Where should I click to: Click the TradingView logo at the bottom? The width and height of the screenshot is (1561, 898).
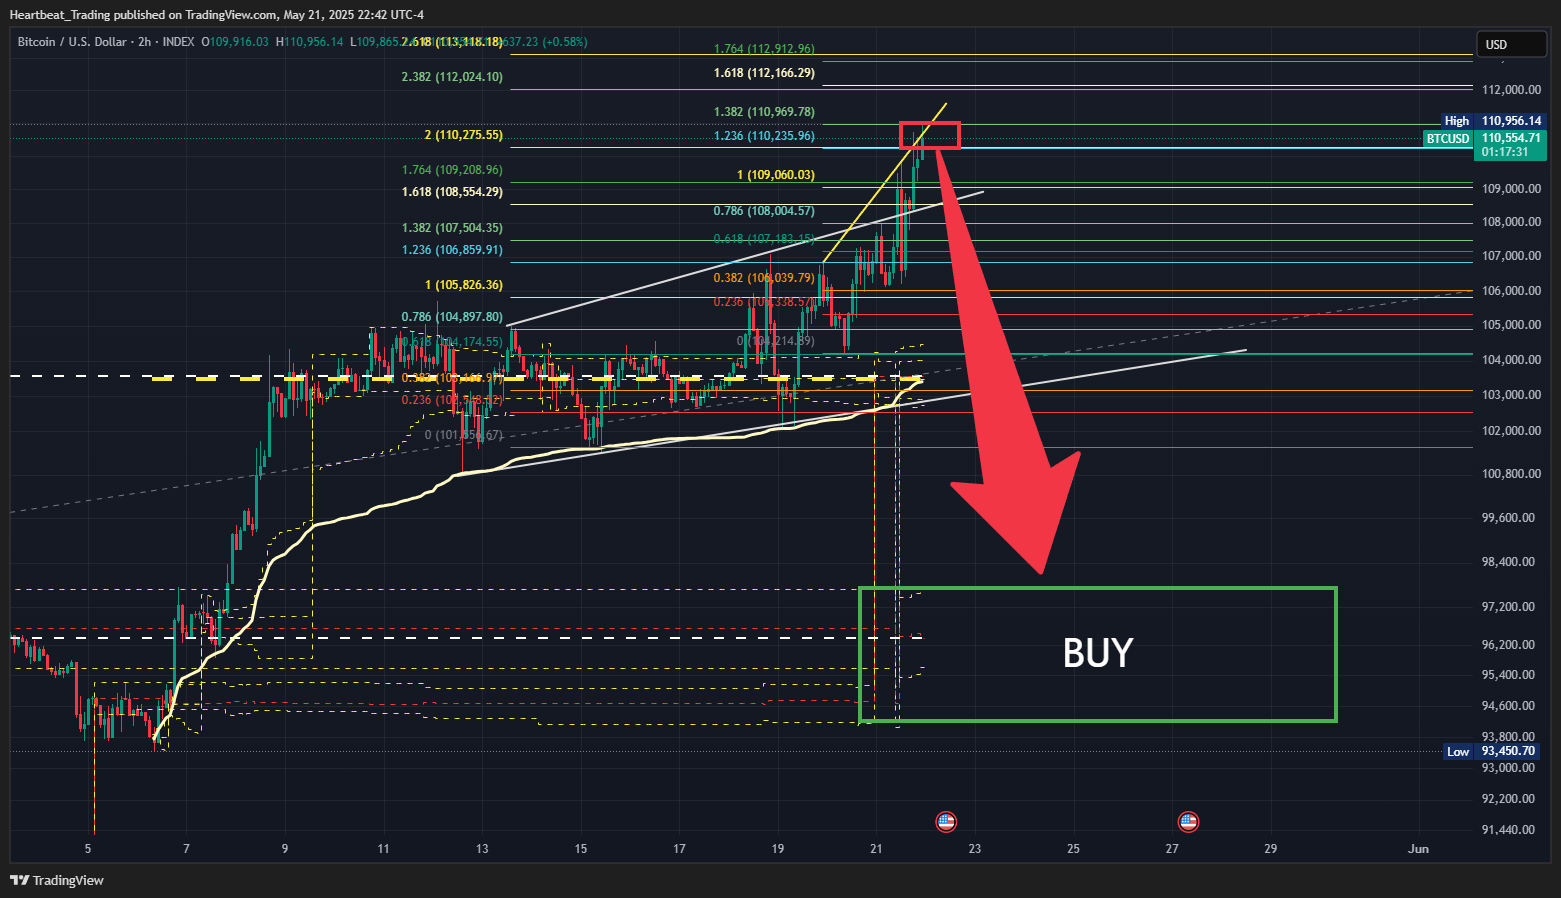57,880
